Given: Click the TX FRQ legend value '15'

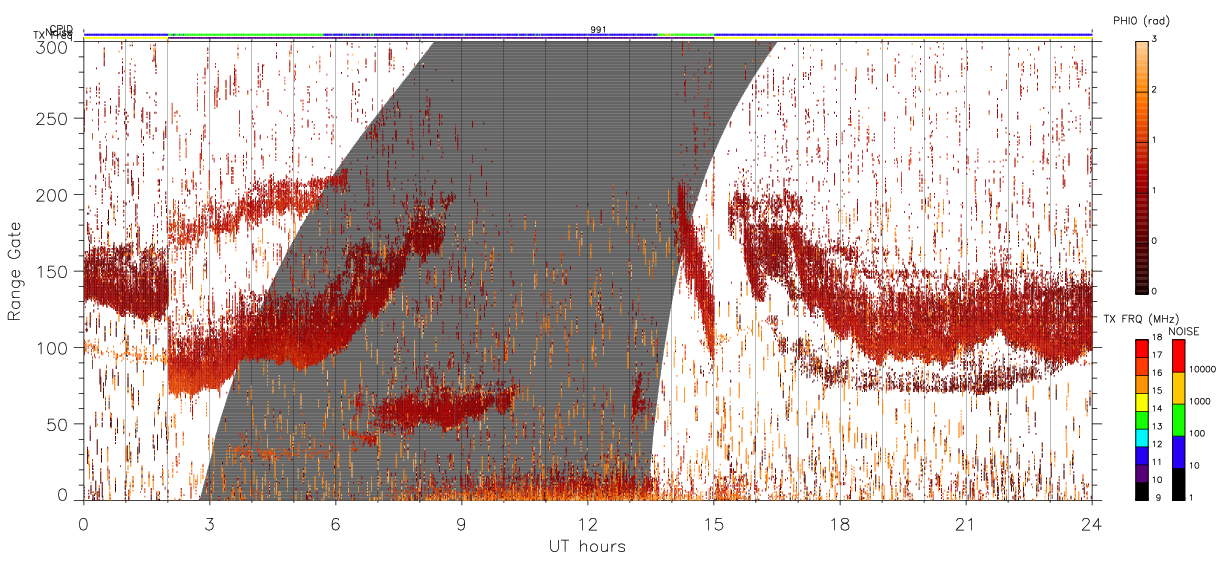Looking at the screenshot, I should (x=1156, y=391).
